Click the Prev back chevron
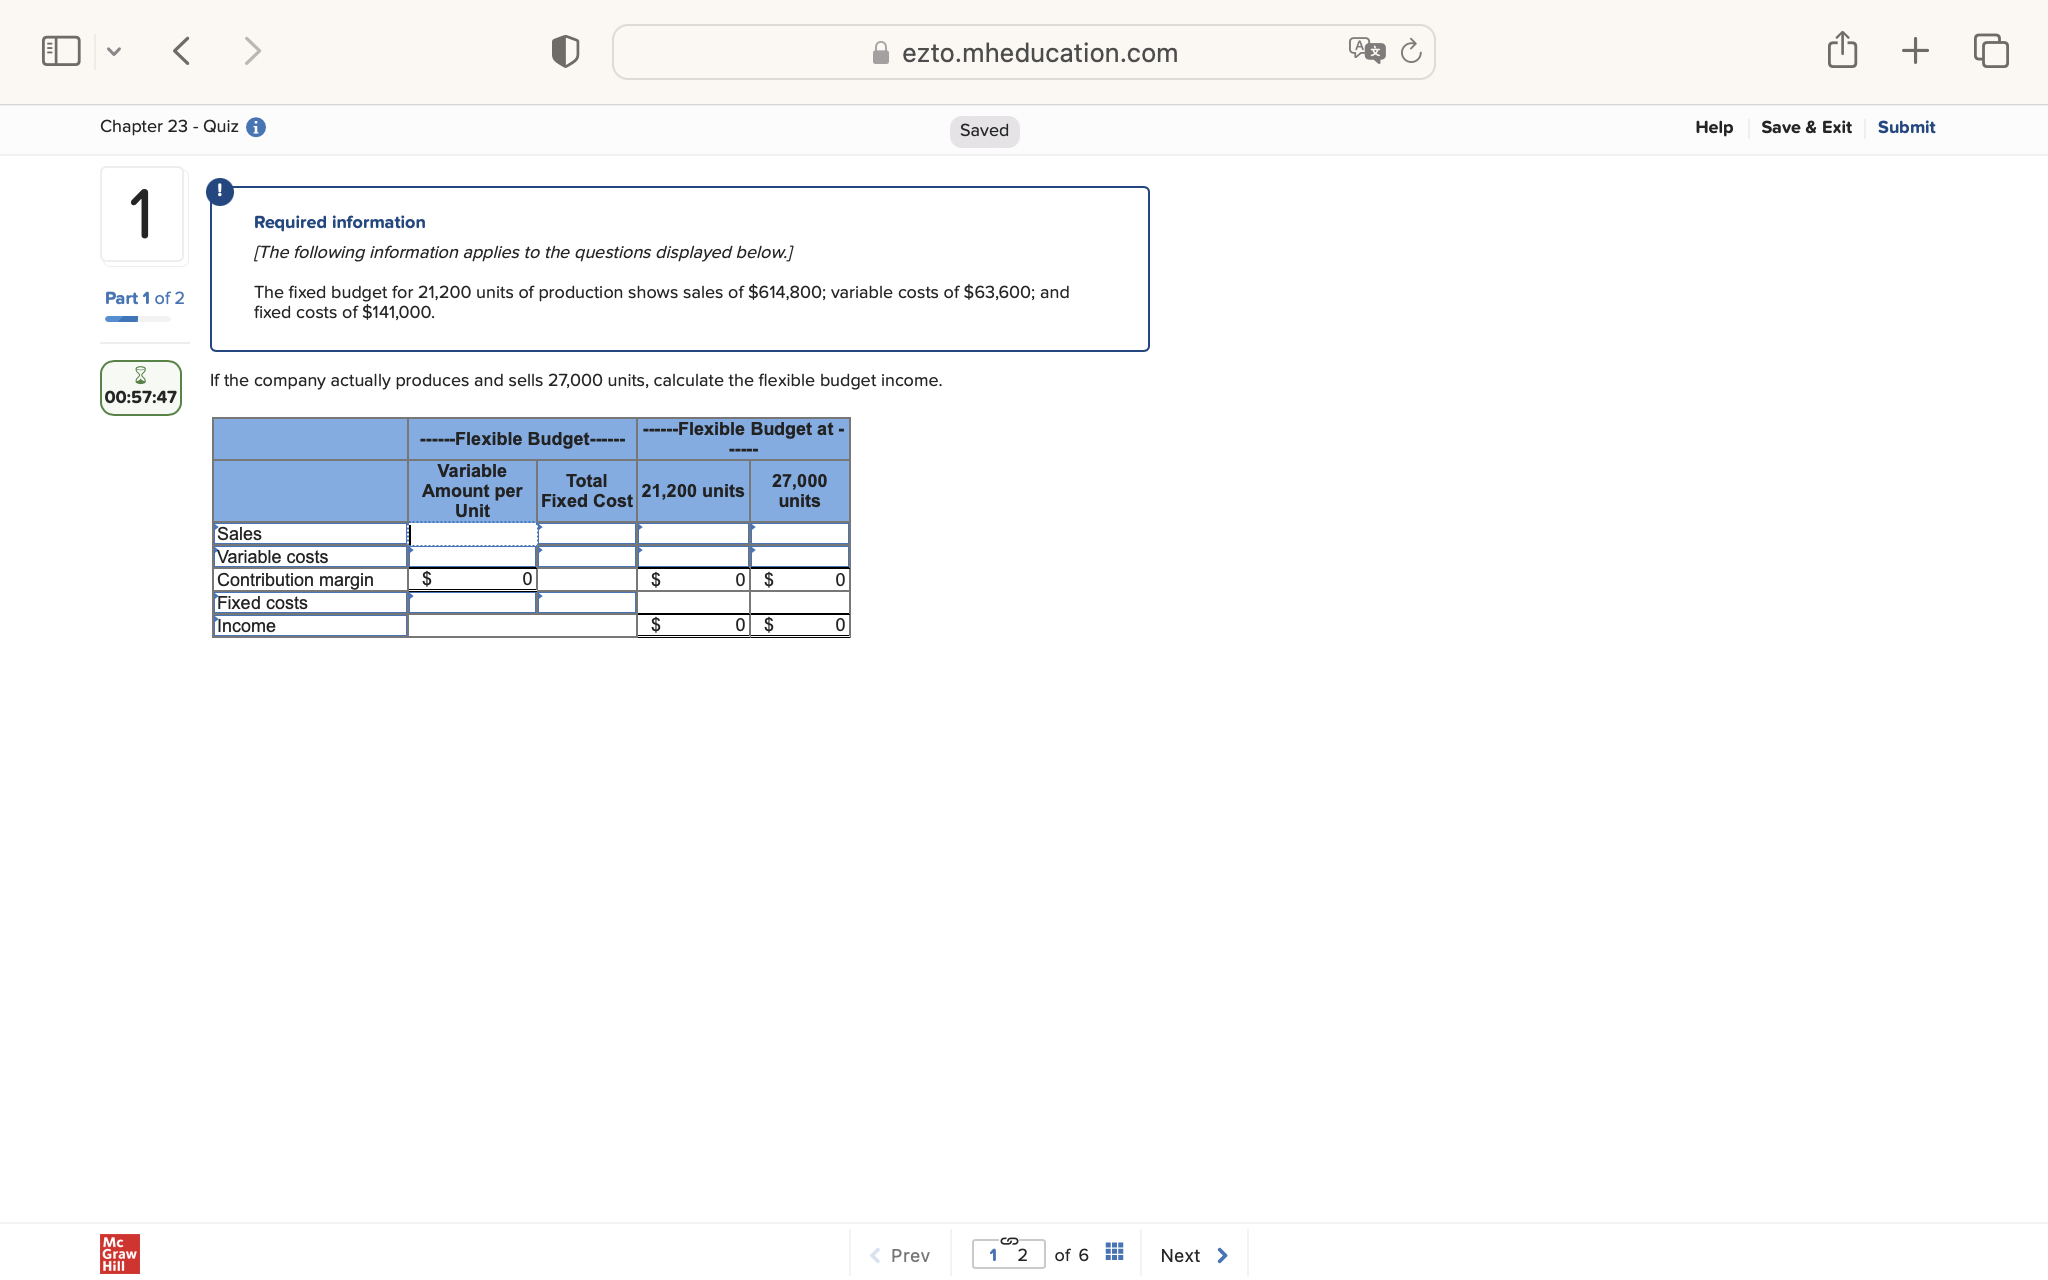2048x1280 pixels. pyautogui.click(x=875, y=1255)
